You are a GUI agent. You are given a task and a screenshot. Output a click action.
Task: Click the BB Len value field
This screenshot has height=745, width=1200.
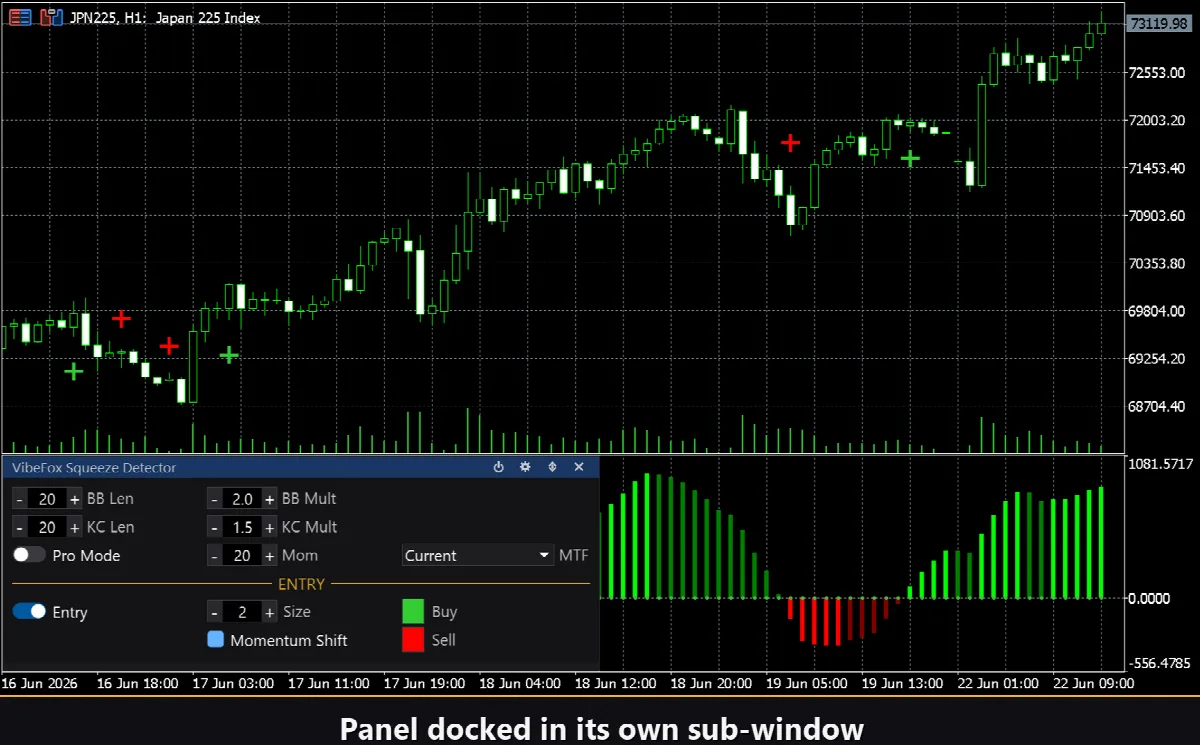click(47, 499)
